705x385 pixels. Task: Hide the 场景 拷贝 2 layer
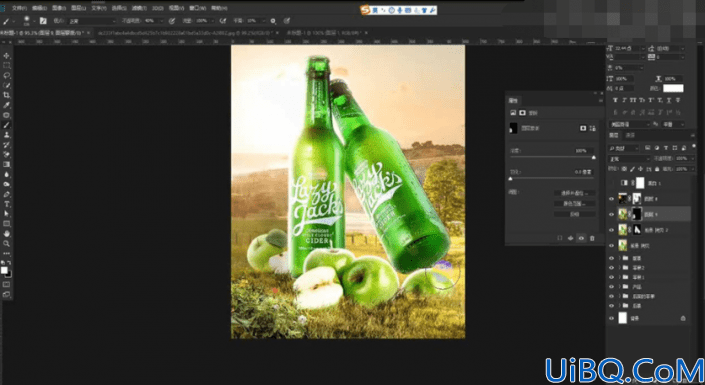[611, 230]
